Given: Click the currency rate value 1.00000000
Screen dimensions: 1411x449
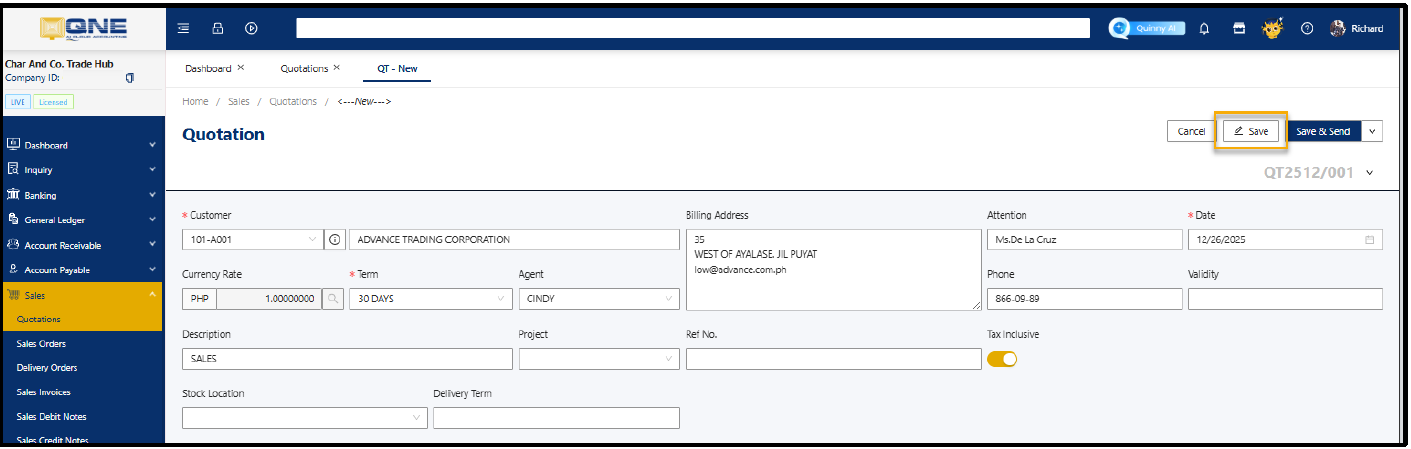Looking at the screenshot, I should coord(268,298).
